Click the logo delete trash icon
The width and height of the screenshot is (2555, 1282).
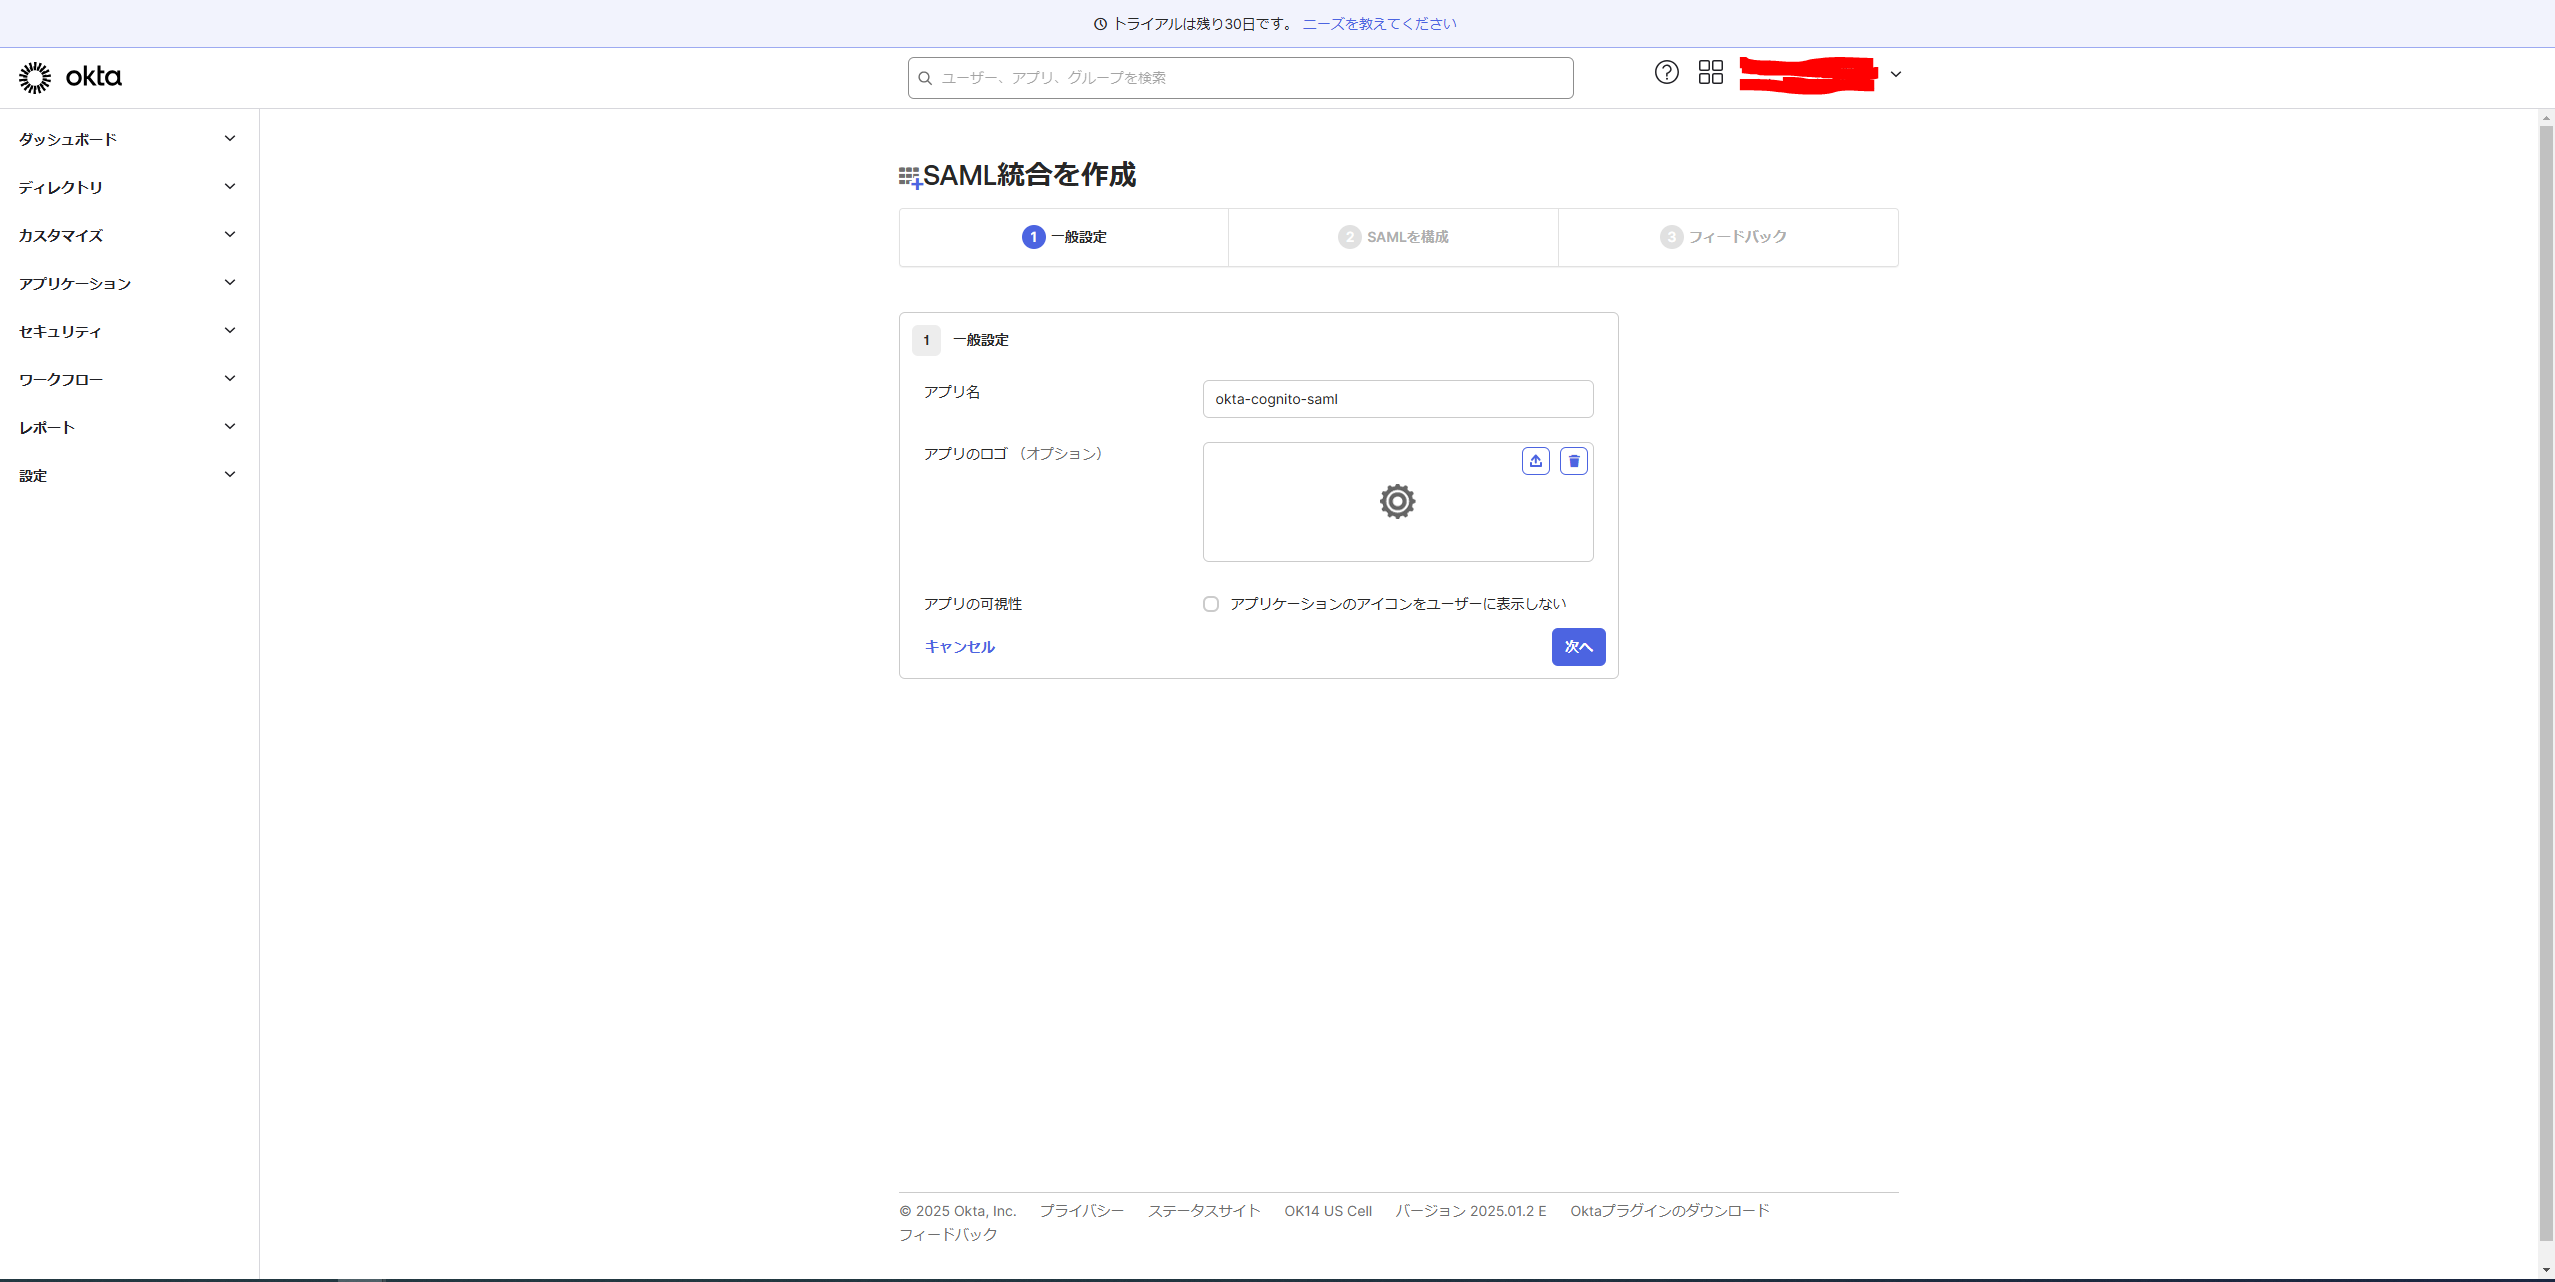tap(1573, 461)
